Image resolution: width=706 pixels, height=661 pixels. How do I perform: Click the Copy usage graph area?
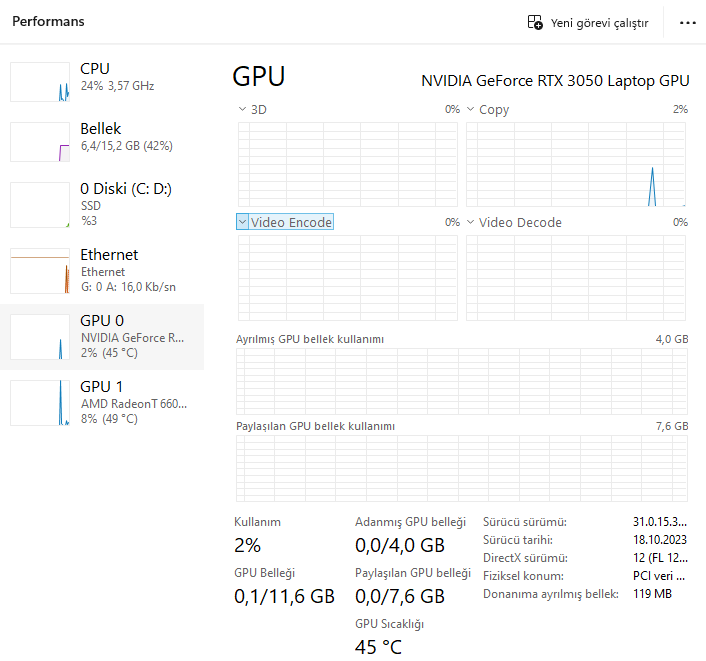(577, 164)
